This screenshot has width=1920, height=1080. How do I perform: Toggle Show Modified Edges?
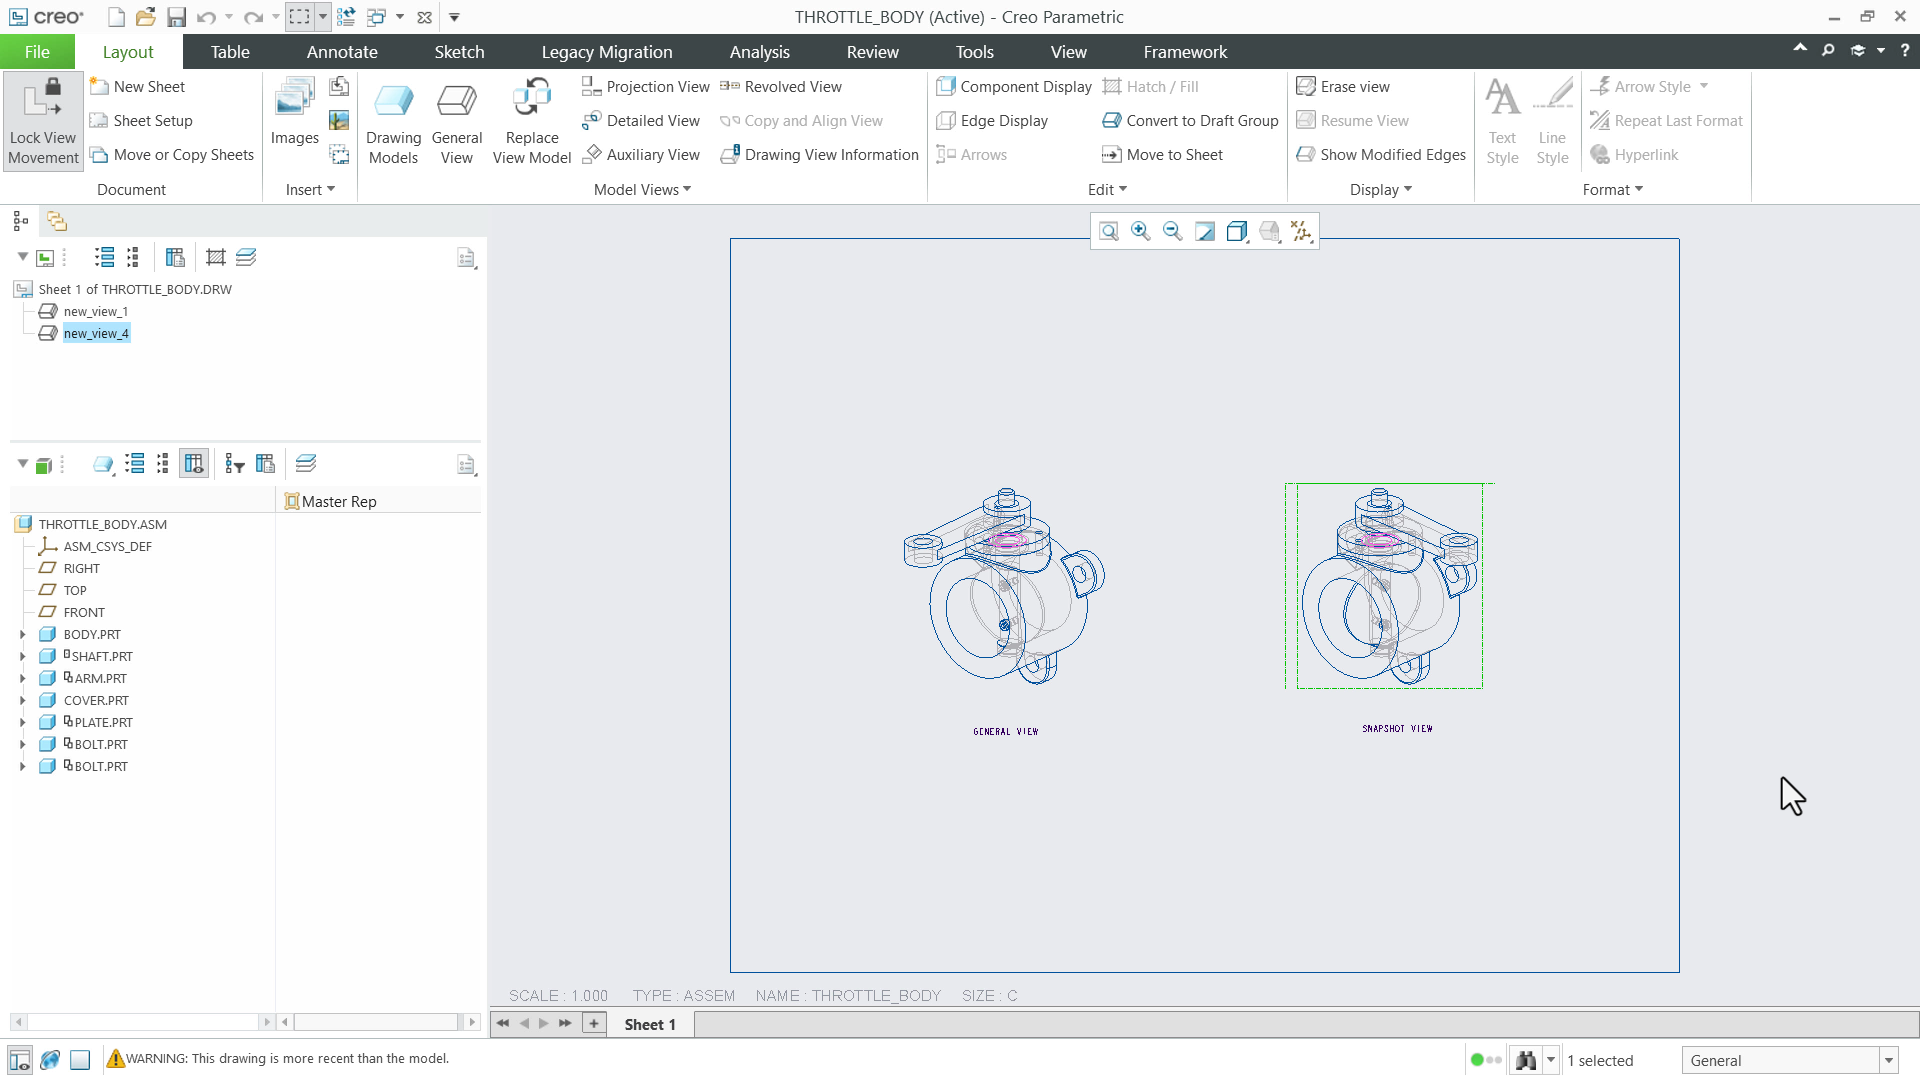1380,154
